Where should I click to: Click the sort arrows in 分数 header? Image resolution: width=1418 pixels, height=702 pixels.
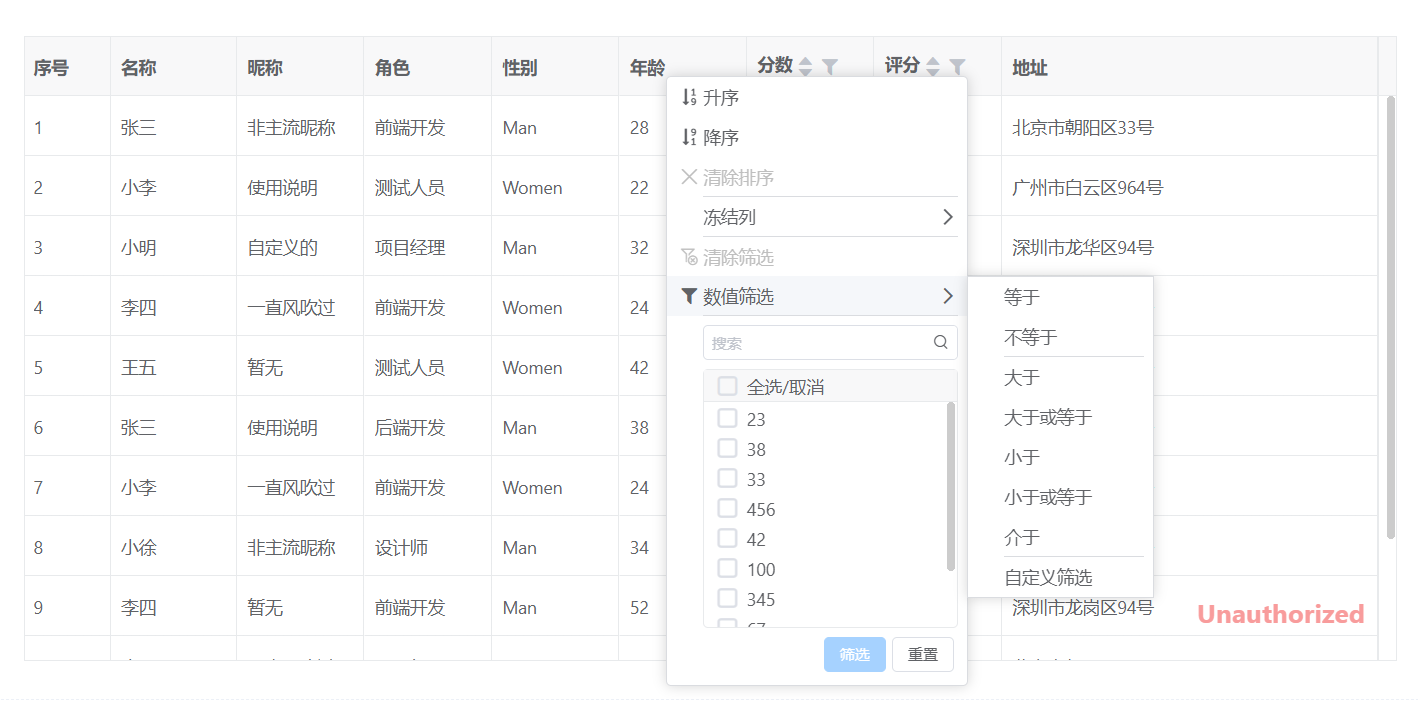coord(806,67)
